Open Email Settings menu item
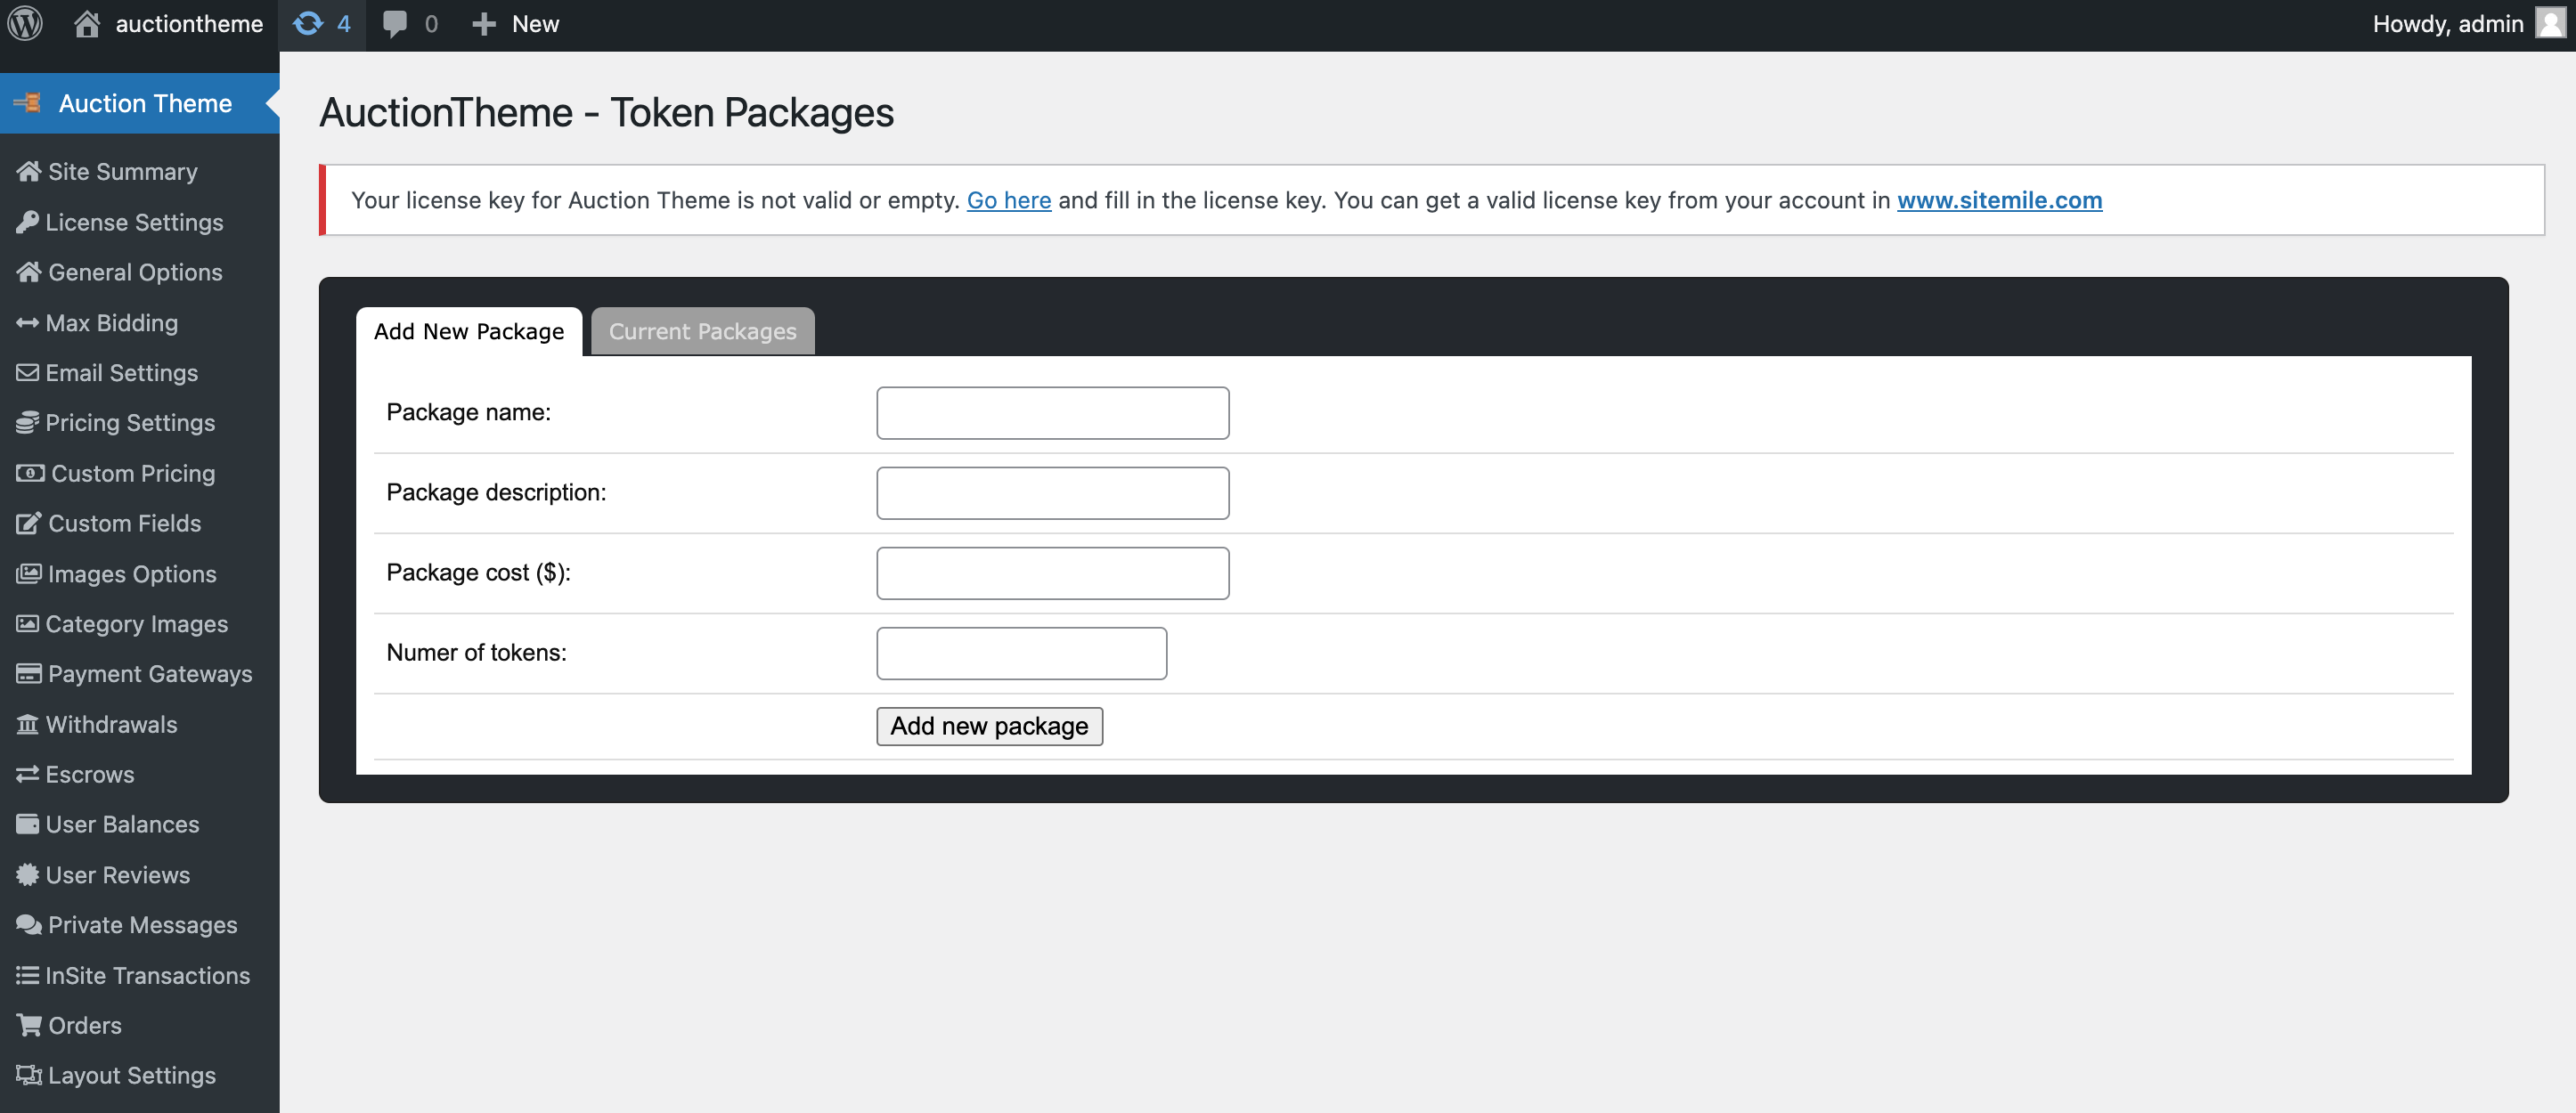Screen dimensions: 2576x1113 click(122, 373)
